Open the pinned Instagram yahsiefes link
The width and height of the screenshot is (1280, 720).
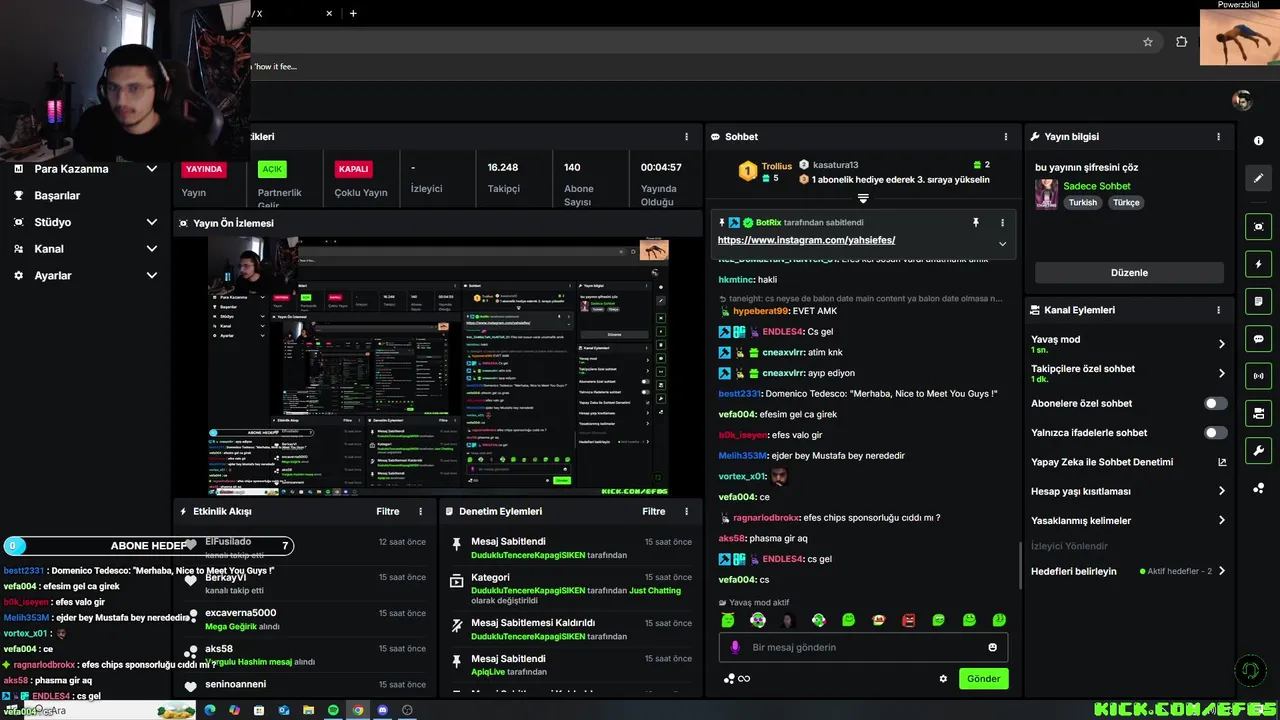coord(806,240)
